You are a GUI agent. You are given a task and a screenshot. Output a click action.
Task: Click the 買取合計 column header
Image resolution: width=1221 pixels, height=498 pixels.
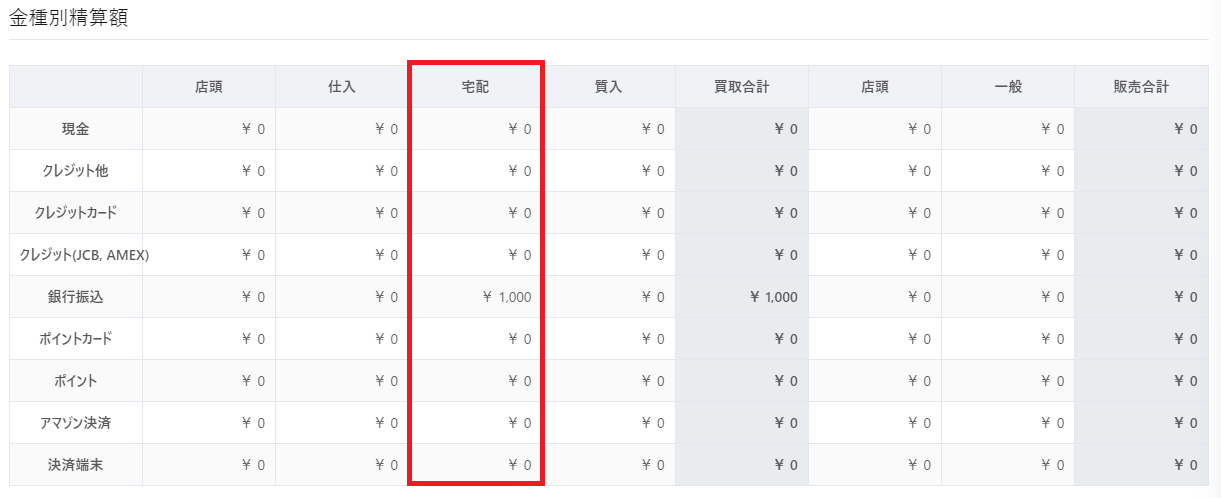[741, 87]
